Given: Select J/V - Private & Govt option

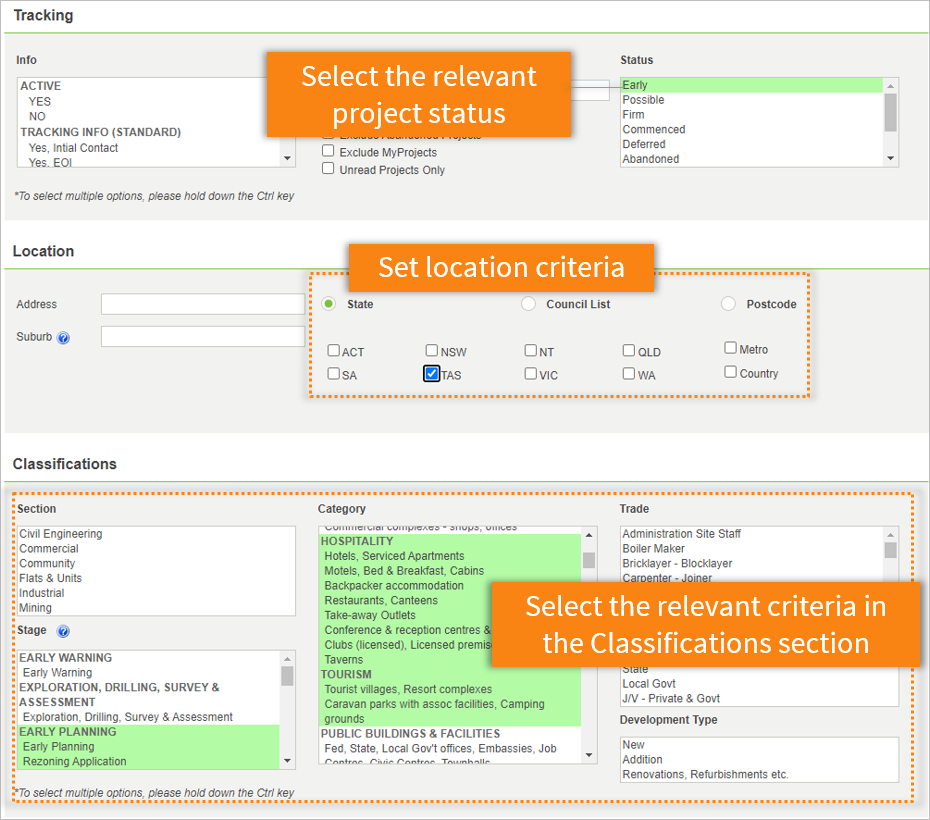Looking at the screenshot, I should click(759, 699).
